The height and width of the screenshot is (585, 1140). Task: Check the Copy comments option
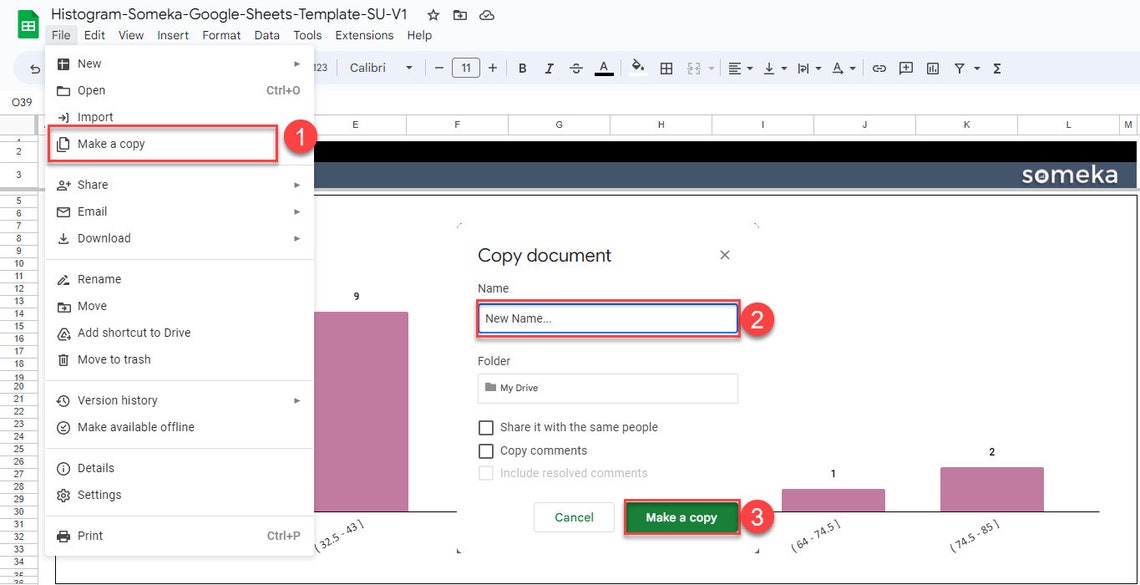tap(486, 450)
